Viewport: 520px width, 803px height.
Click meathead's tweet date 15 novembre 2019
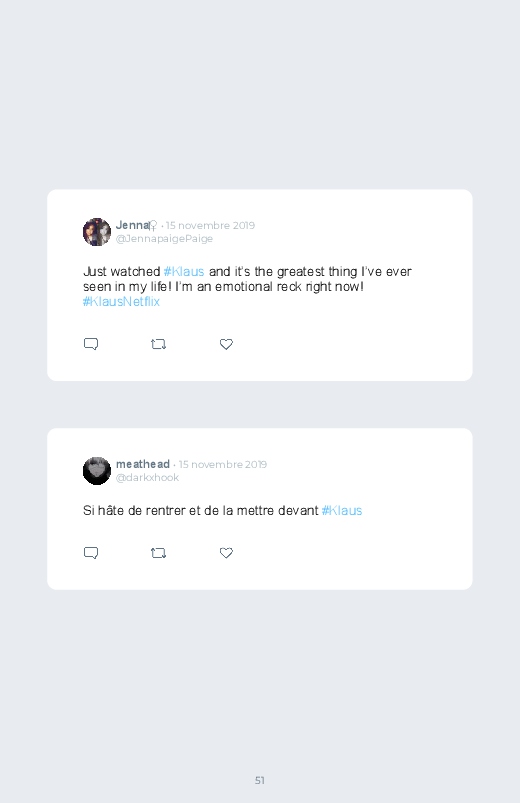click(222, 464)
